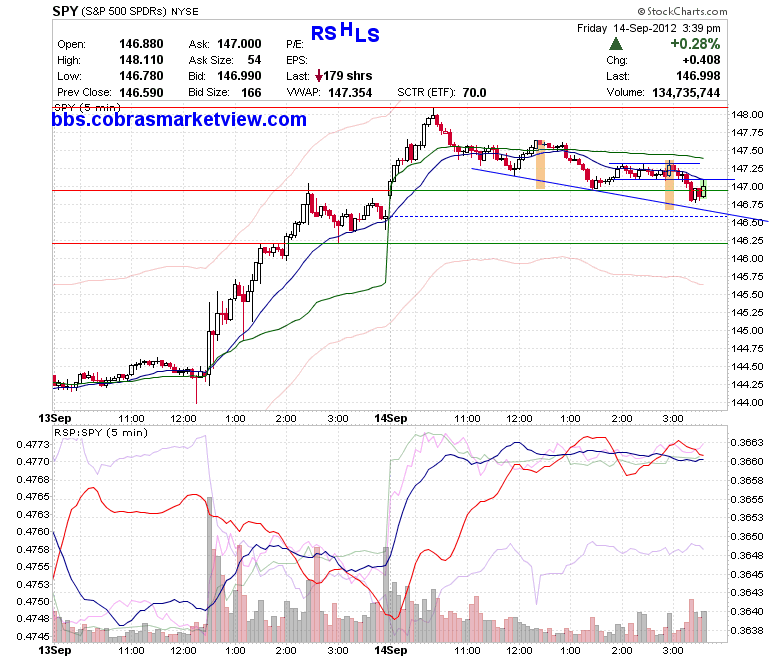This screenshot has height=659, width=780.
Task: Click the 148.00 price axis label
Action: [747, 114]
